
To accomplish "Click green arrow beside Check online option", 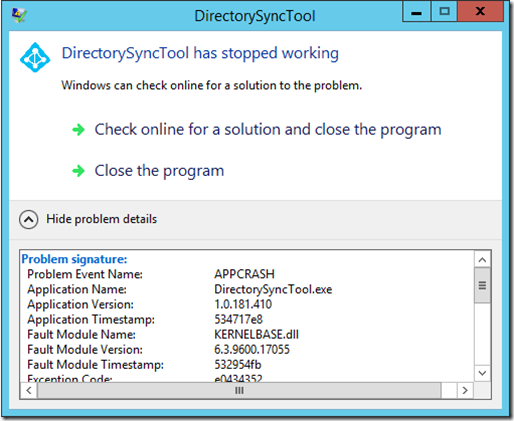I will point(79,130).
